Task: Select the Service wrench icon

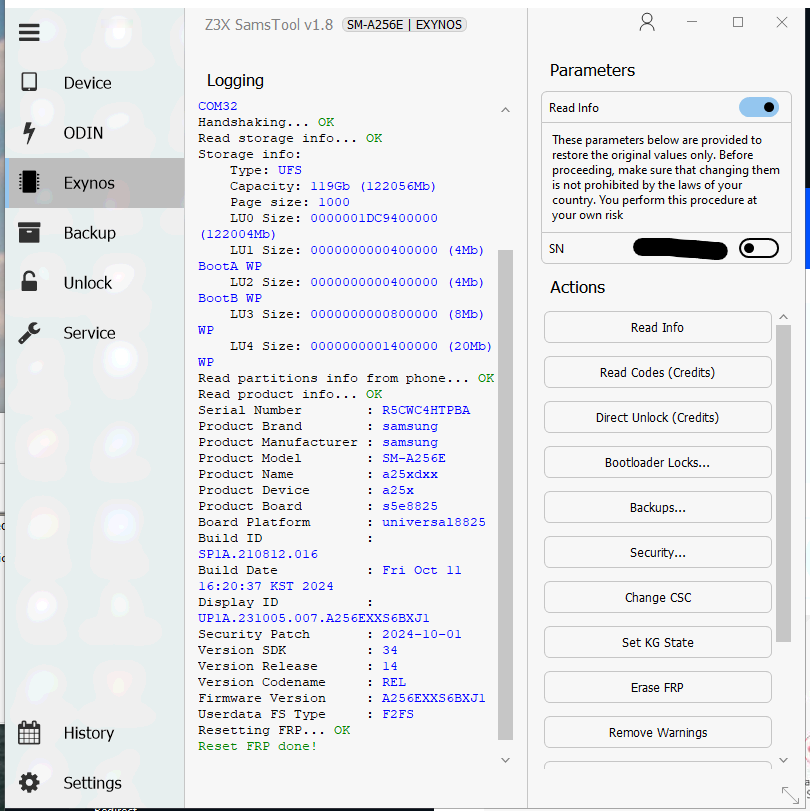Action: [x=29, y=333]
